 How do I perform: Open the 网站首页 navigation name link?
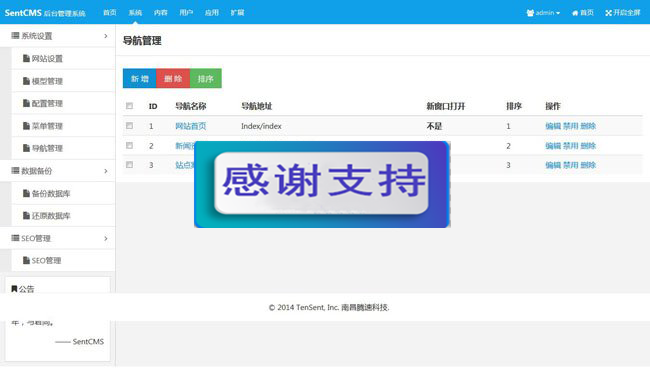coord(191,126)
